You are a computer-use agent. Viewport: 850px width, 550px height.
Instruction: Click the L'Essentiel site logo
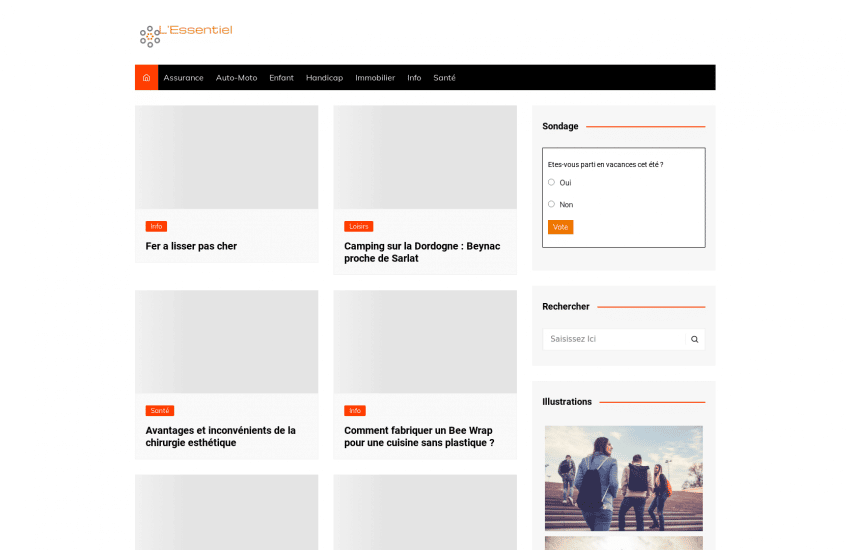186,36
